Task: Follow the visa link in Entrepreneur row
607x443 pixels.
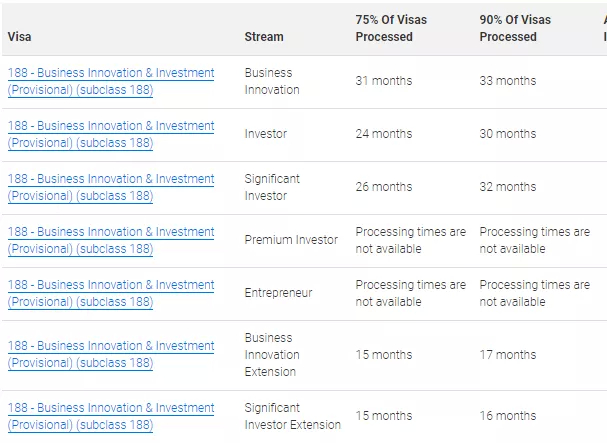Action: pyautogui.click(x=111, y=294)
